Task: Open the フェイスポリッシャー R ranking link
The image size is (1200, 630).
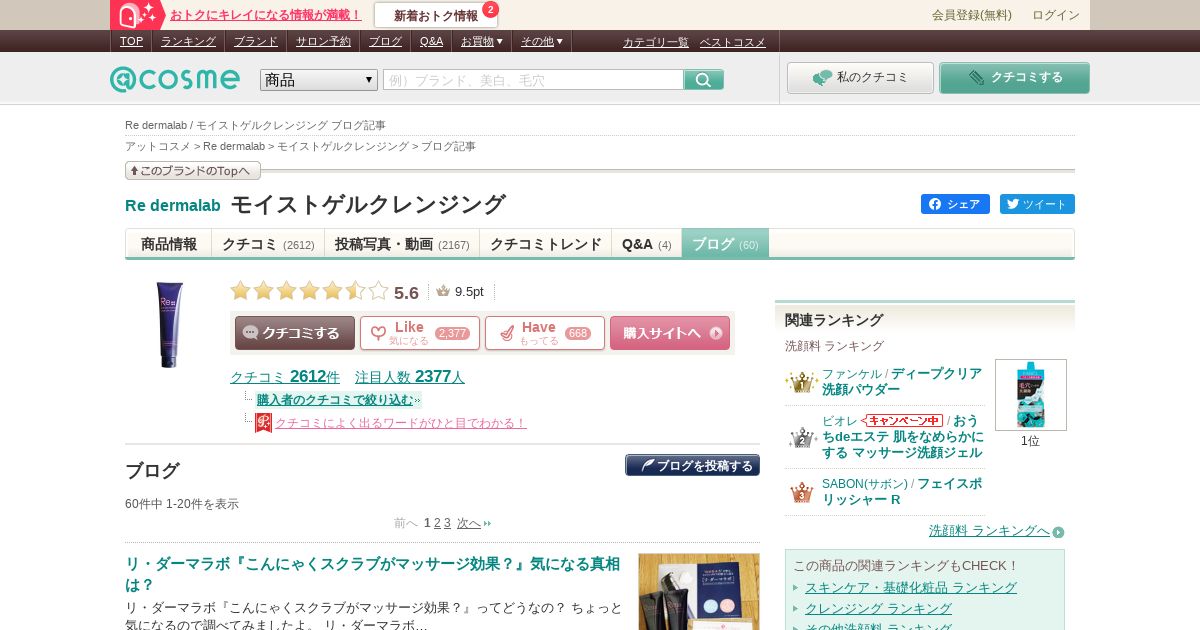Action: pyautogui.click(x=902, y=491)
